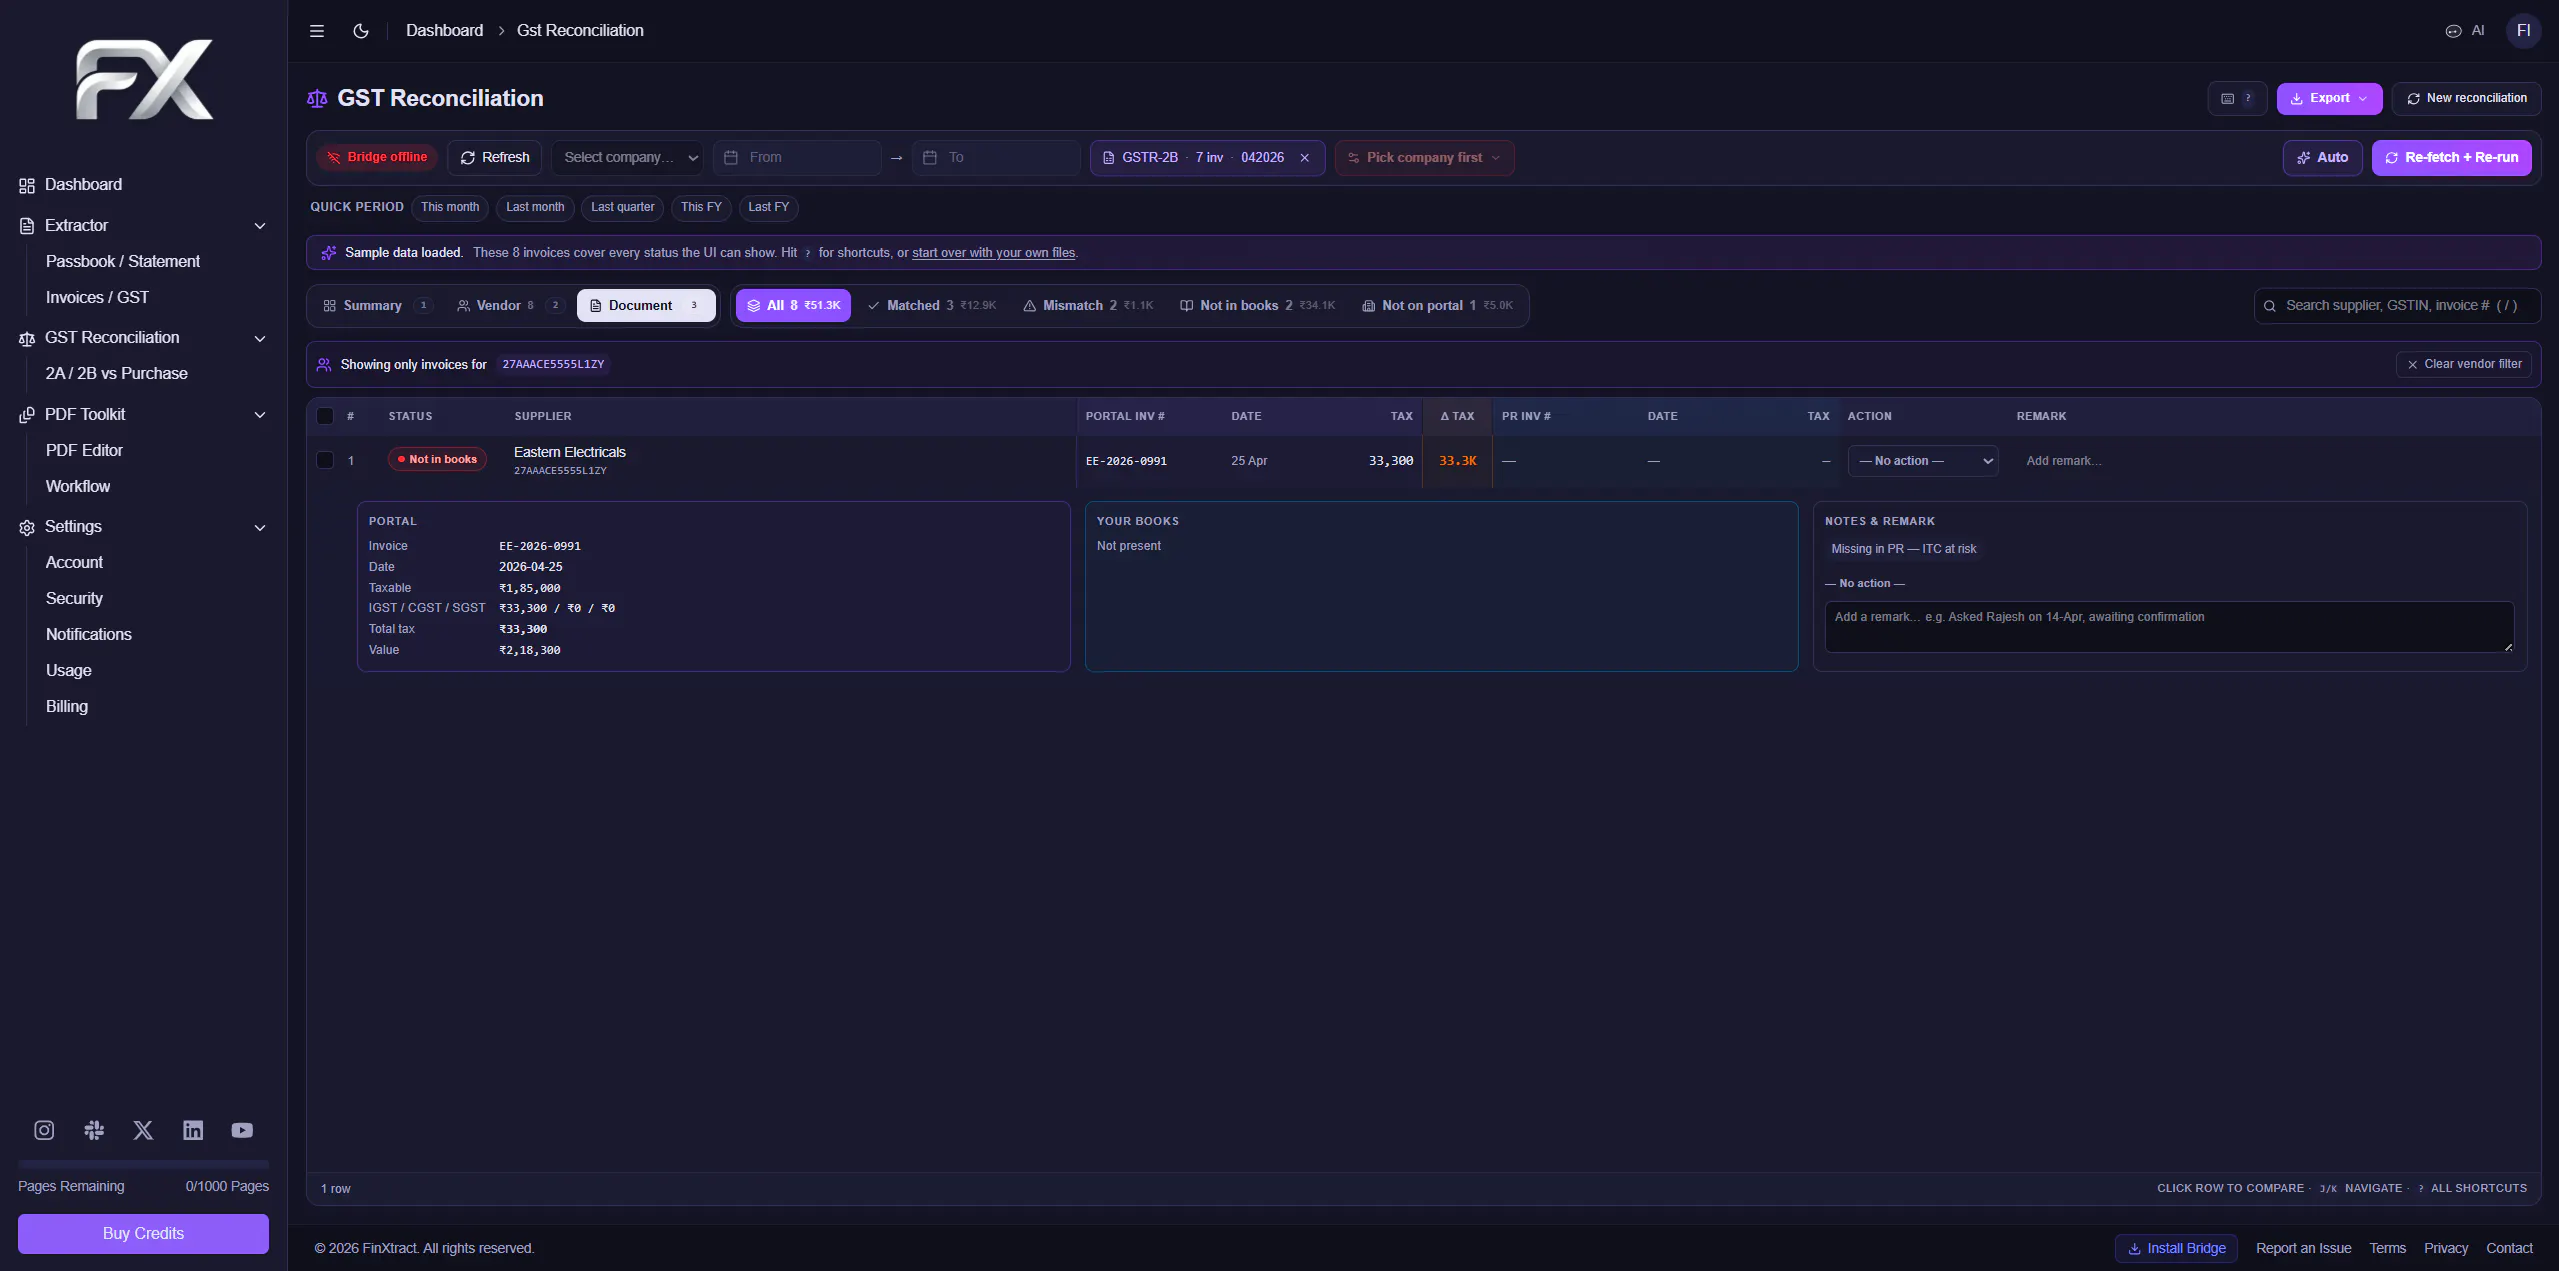Click the Dashboard grid icon in sidebar
This screenshot has width=2559, height=1271.
point(27,185)
